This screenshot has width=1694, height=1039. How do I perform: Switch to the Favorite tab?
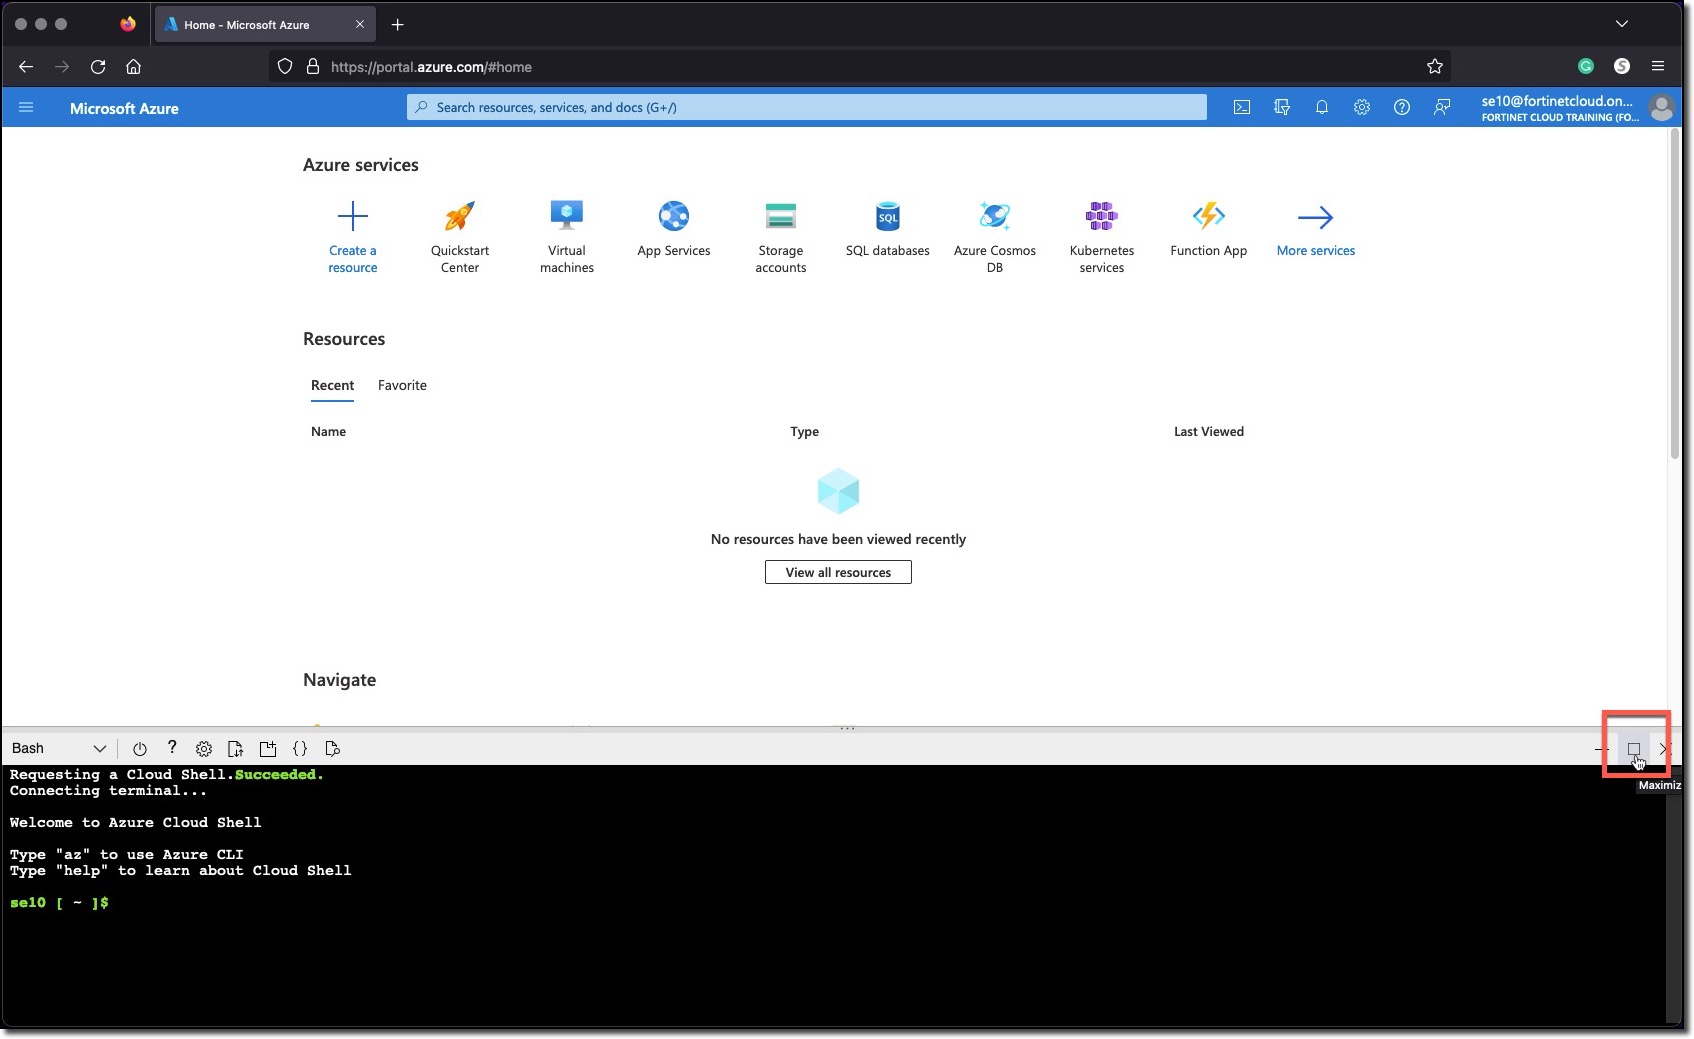coord(402,385)
